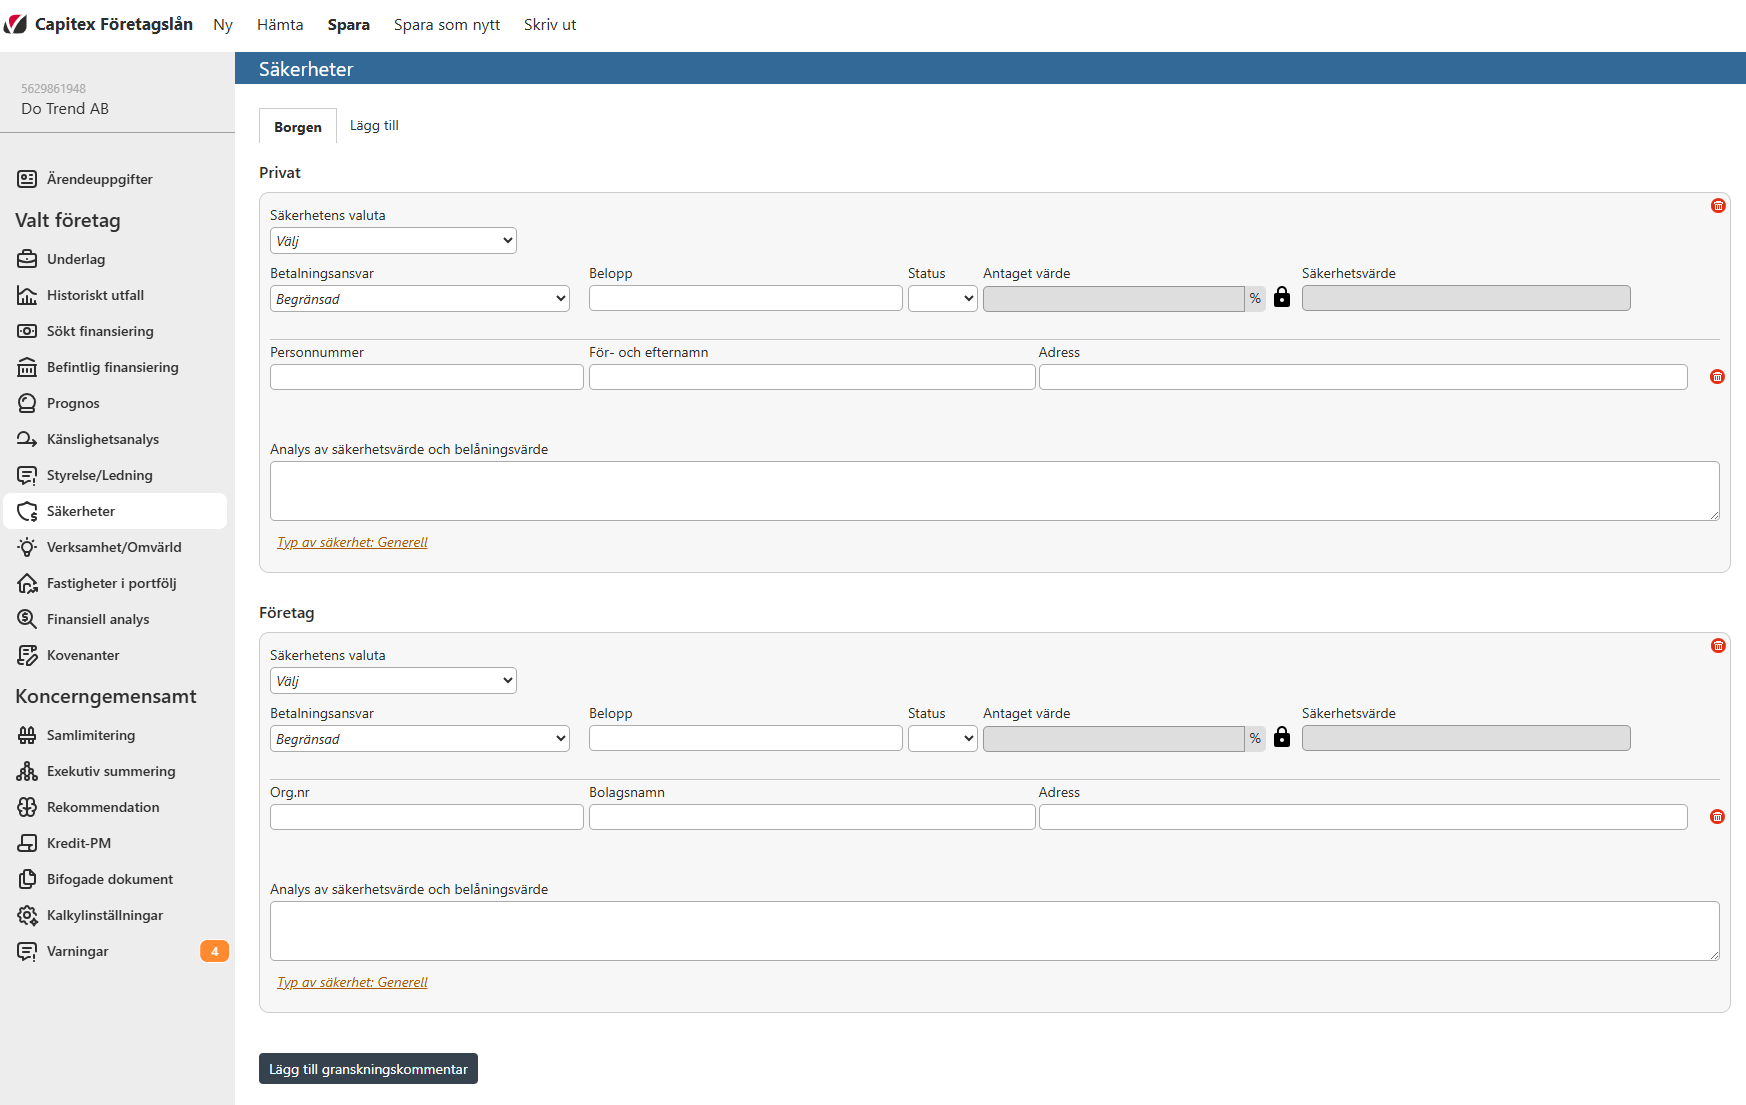The width and height of the screenshot is (1746, 1105).
Task: Click the Personnummer input field
Action: tap(427, 377)
